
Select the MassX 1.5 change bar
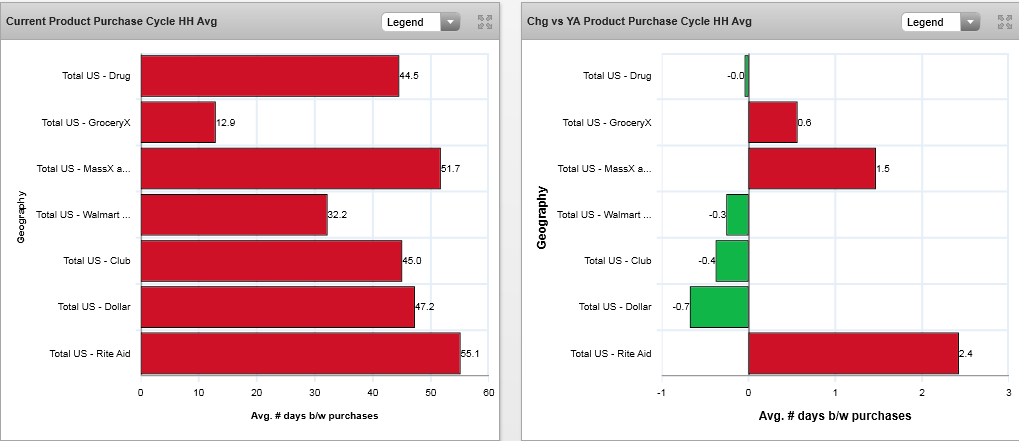point(812,168)
